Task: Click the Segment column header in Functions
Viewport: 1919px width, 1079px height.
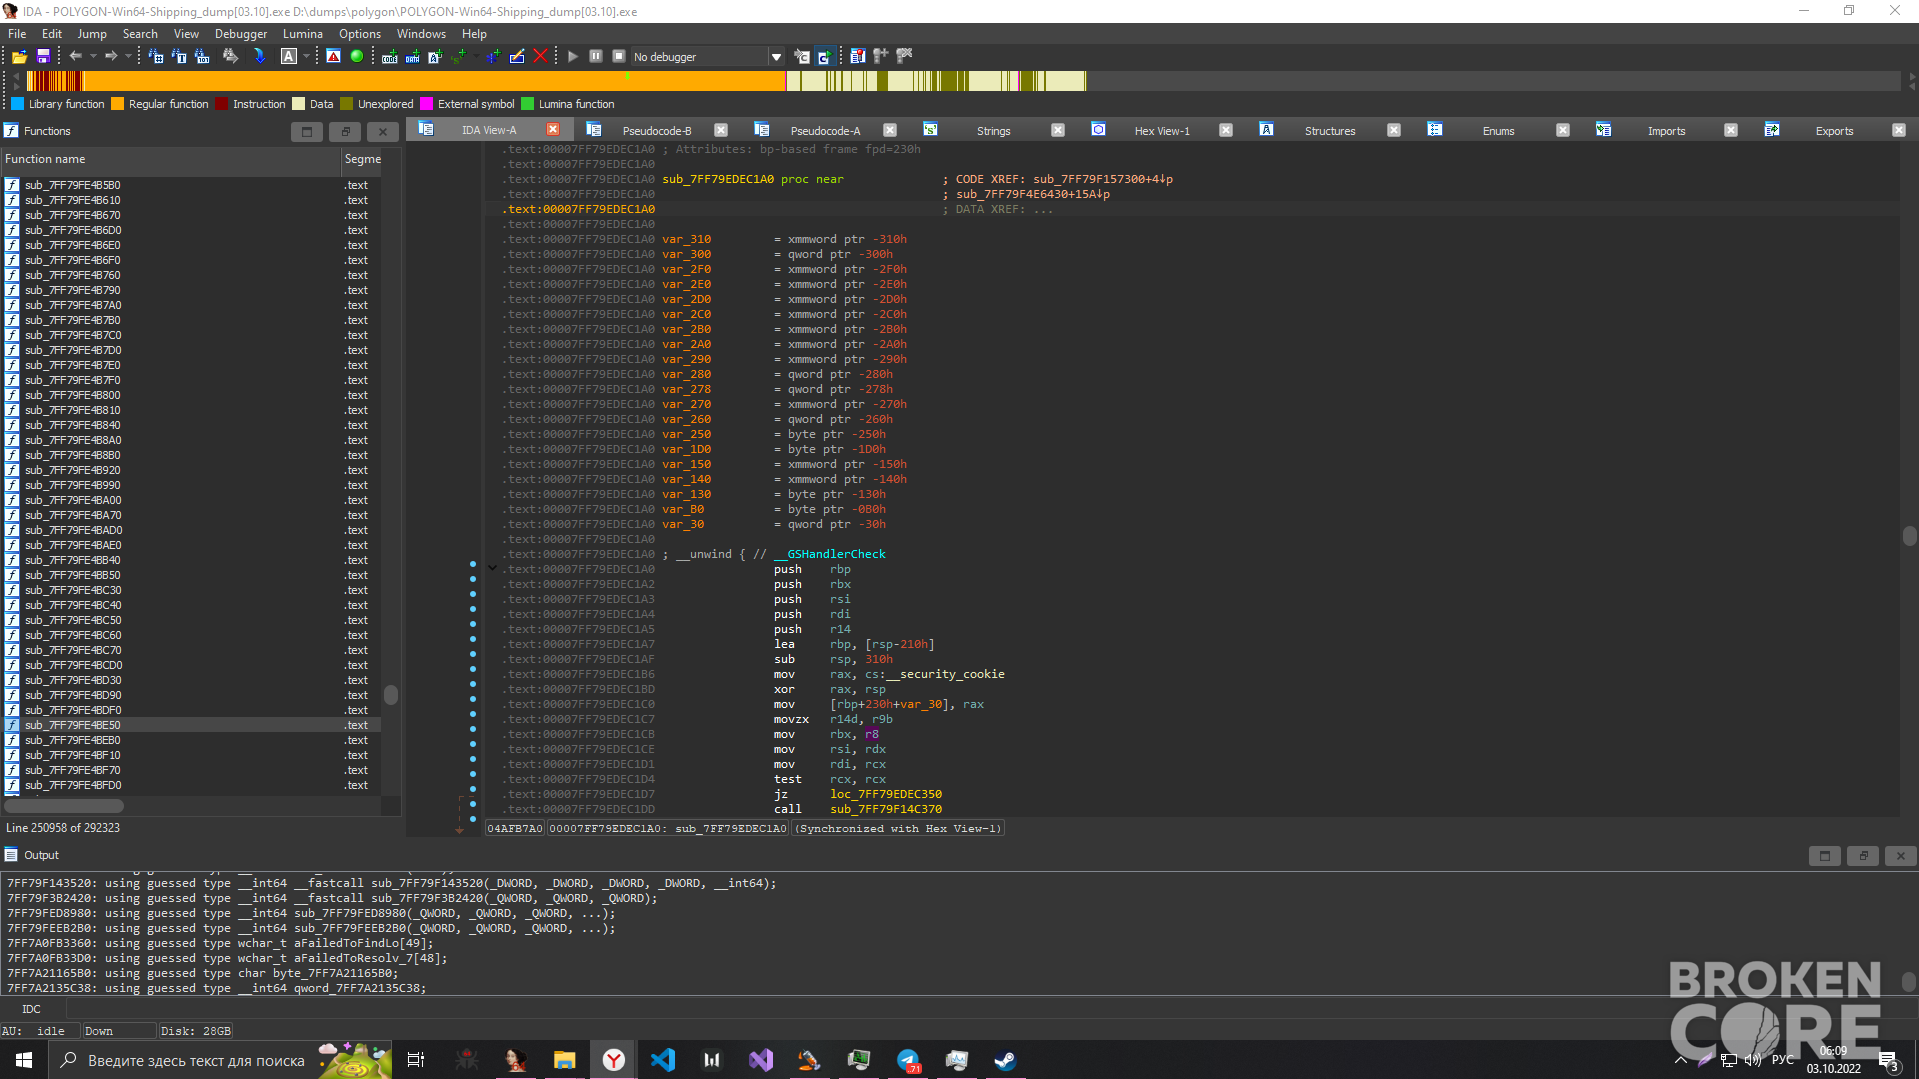Action: 362,159
